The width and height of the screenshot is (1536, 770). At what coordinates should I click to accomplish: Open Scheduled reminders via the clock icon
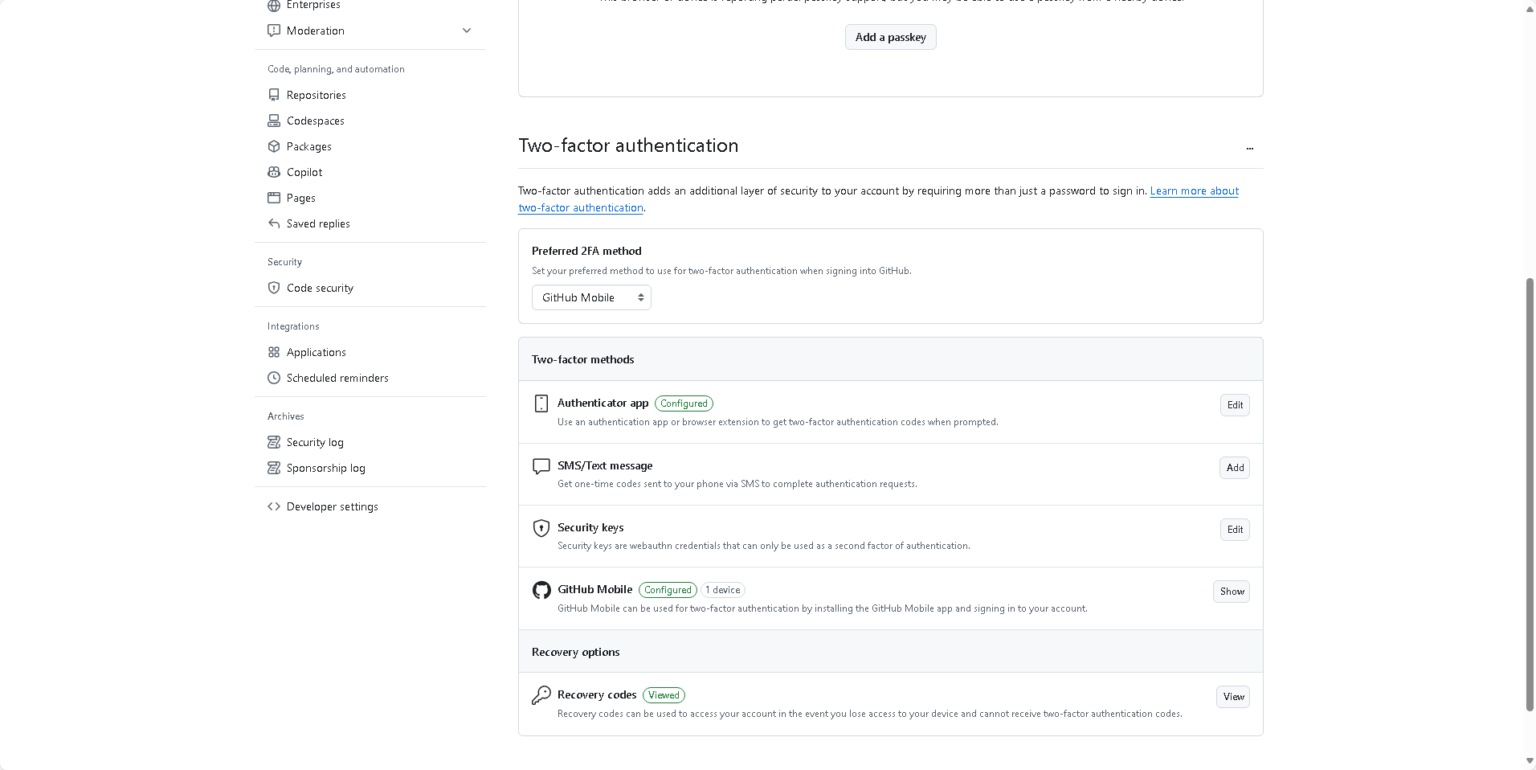coord(274,377)
